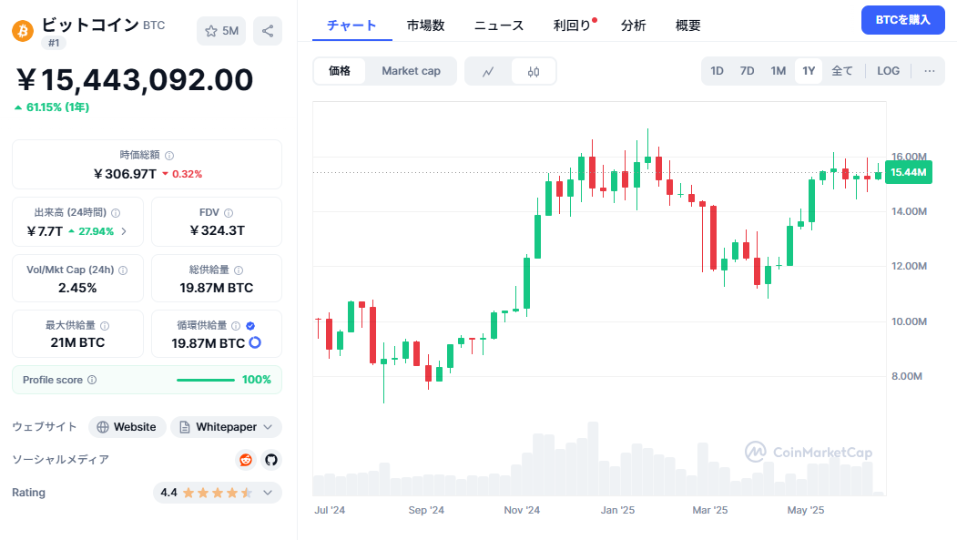Click the verified badge by 循環供給量
The height and width of the screenshot is (540, 957).
click(x=250, y=326)
